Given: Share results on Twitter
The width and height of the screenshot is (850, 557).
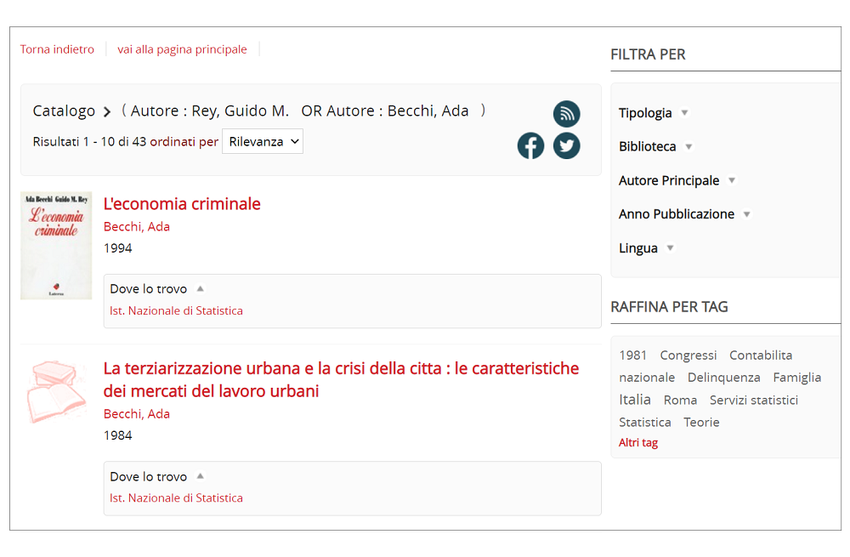Looking at the screenshot, I should [567, 146].
